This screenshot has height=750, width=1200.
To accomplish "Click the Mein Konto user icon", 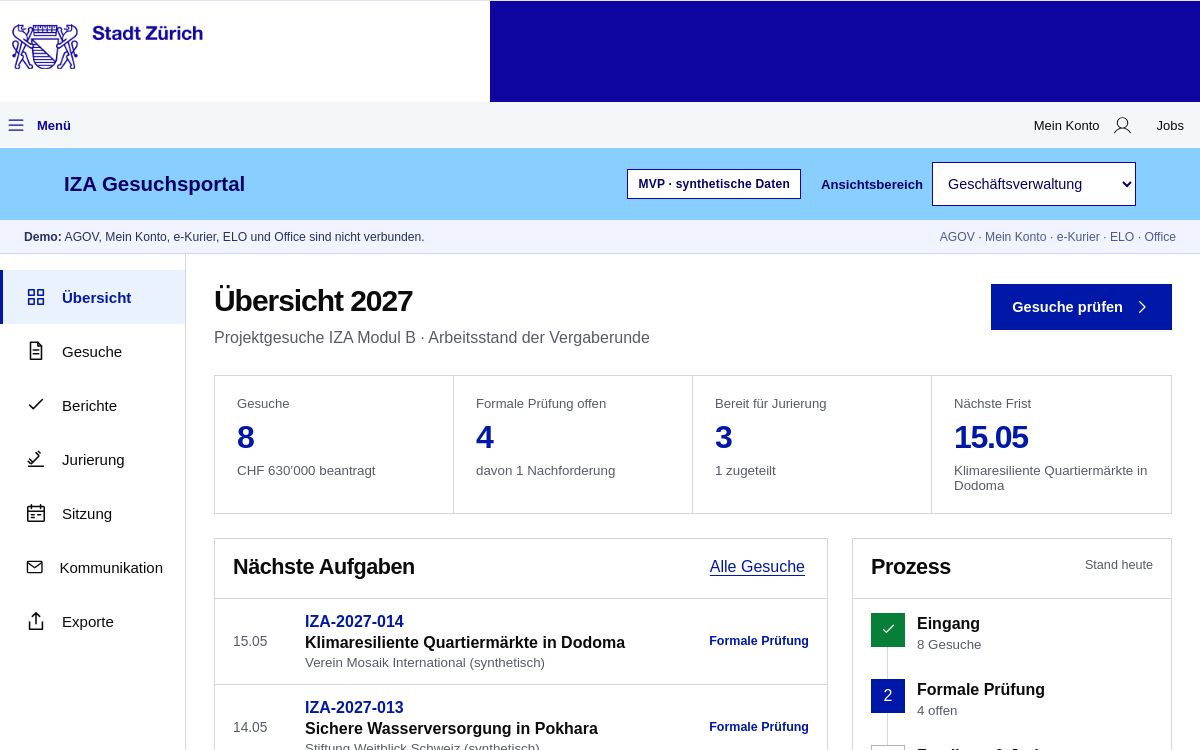I will pyautogui.click(x=1122, y=125).
